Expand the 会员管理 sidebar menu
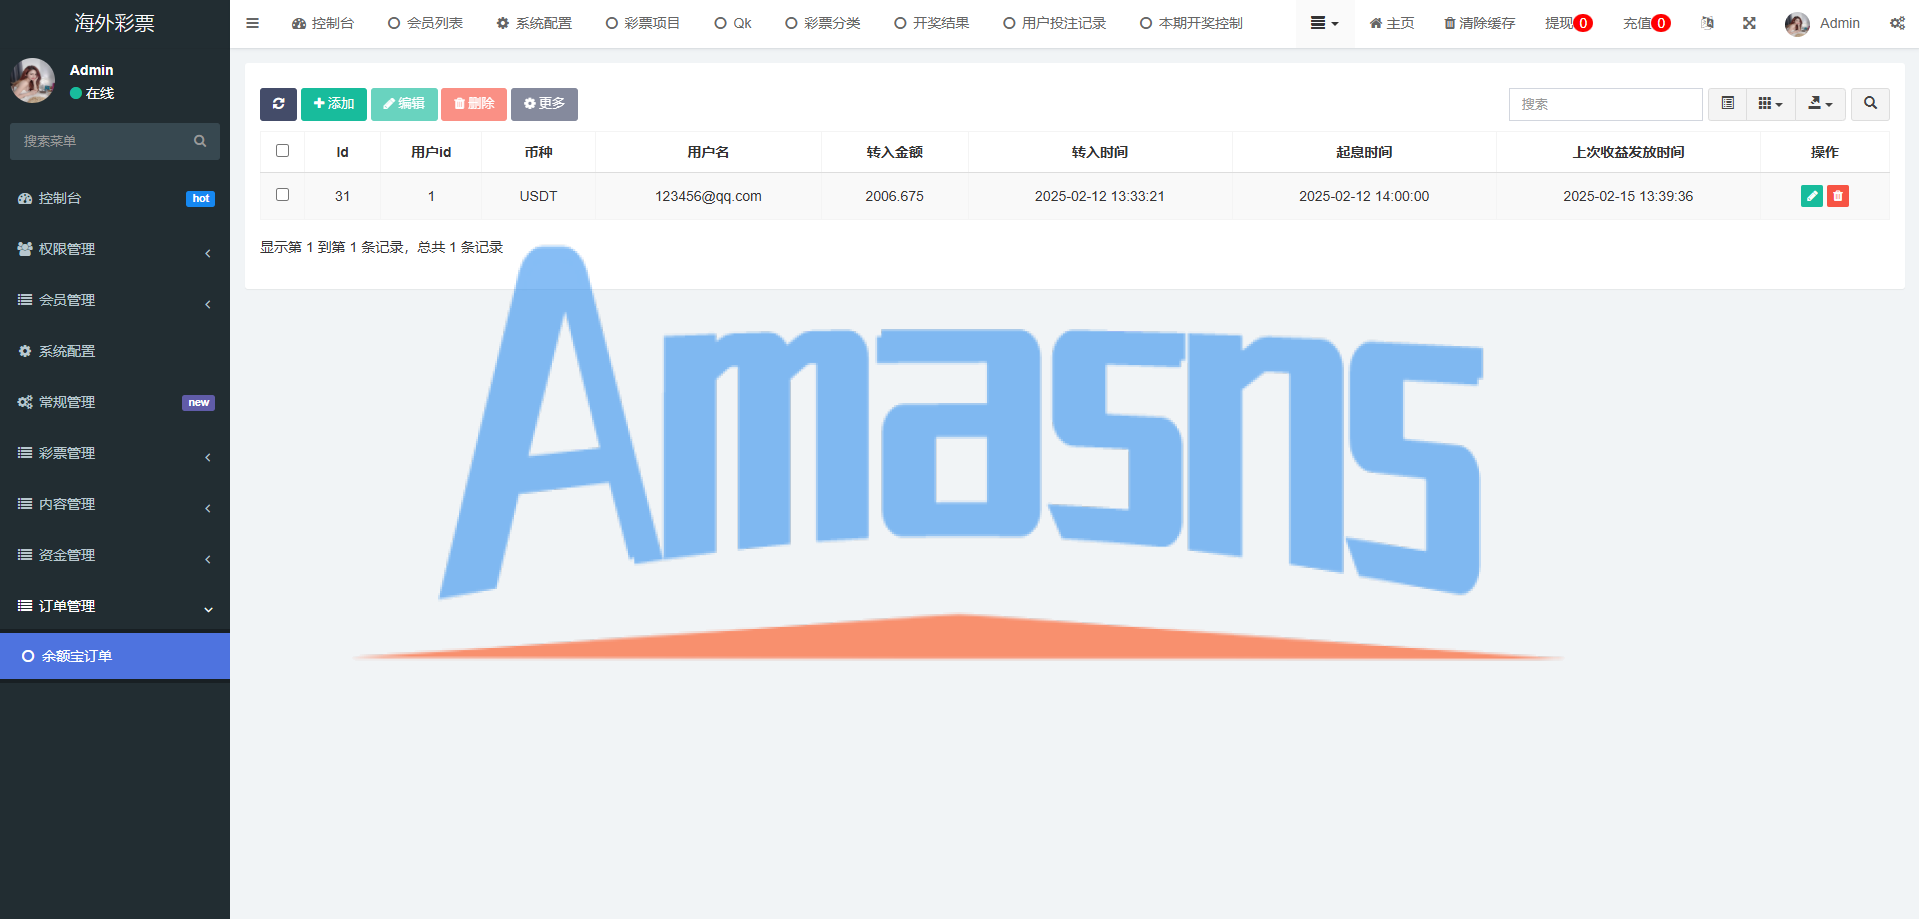 [115, 300]
